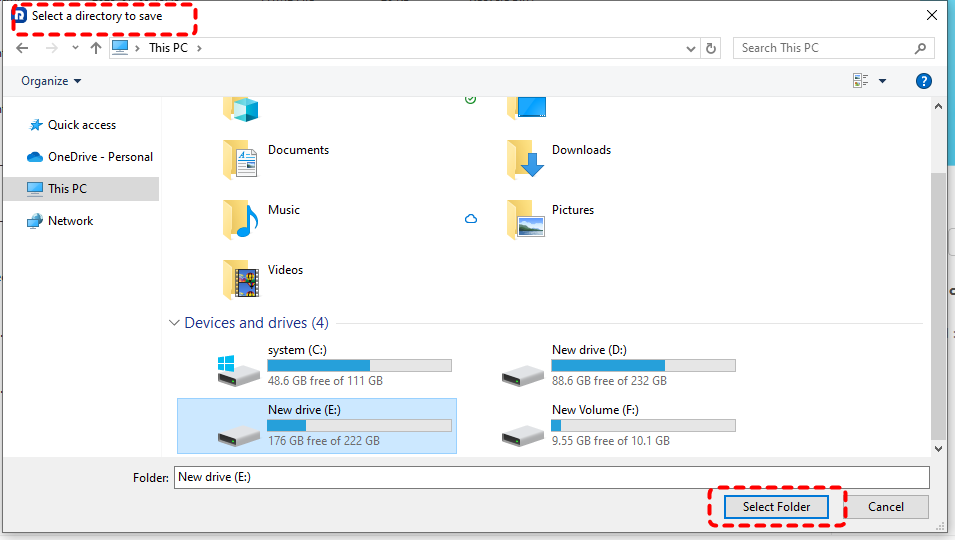Screen dimensions: 955x540
Task: Open the view options dropdown arrow
Action: [883, 81]
